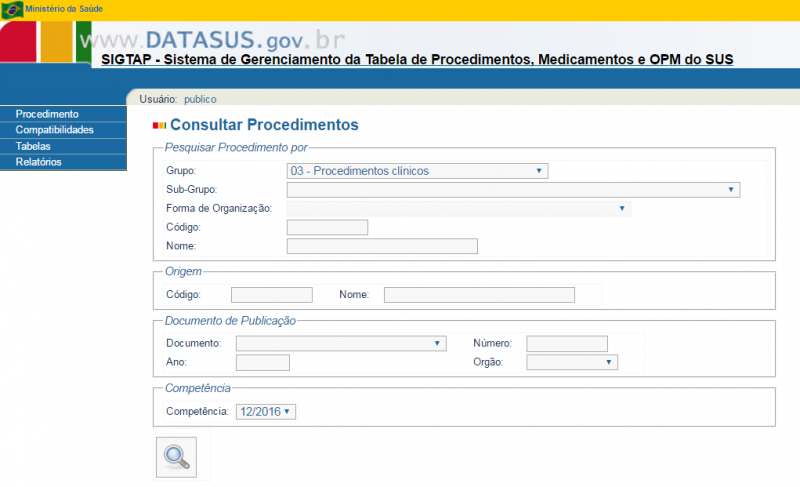
Task: Click the 'publico' user name text
Action: [200, 99]
